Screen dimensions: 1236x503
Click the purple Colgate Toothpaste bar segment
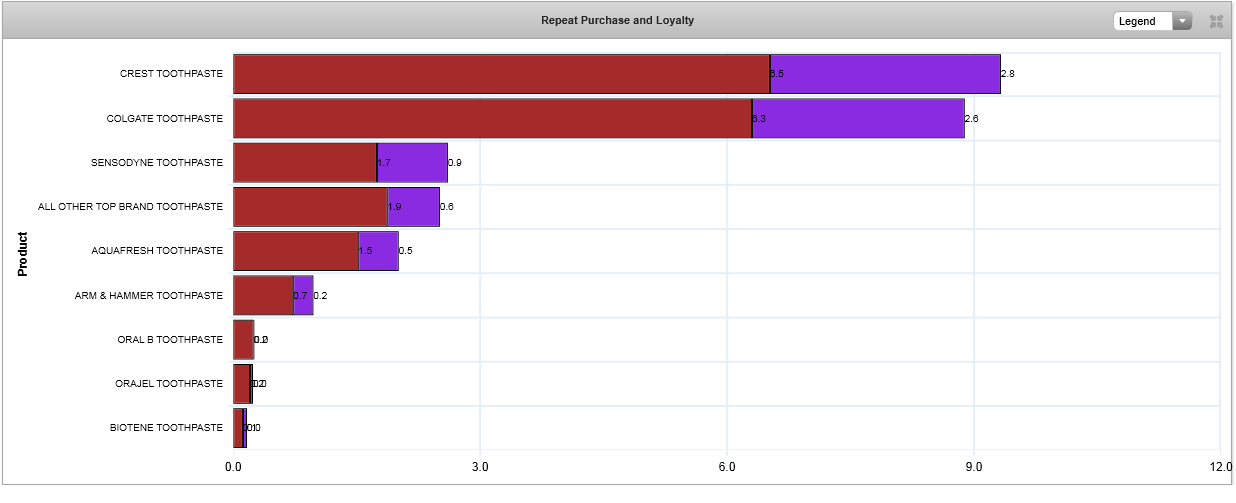(858, 118)
